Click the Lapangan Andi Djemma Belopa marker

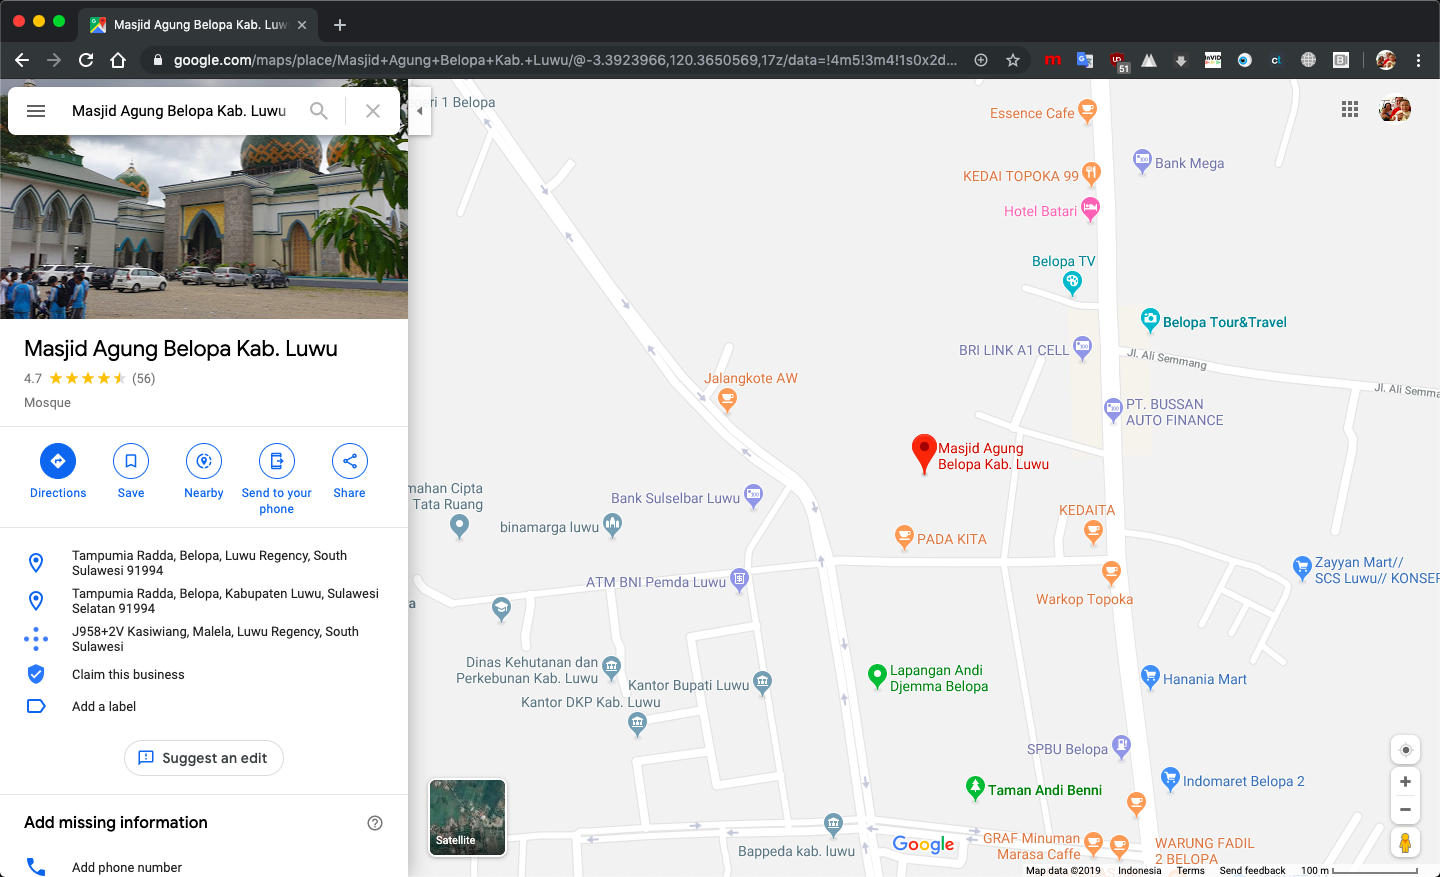click(877, 677)
